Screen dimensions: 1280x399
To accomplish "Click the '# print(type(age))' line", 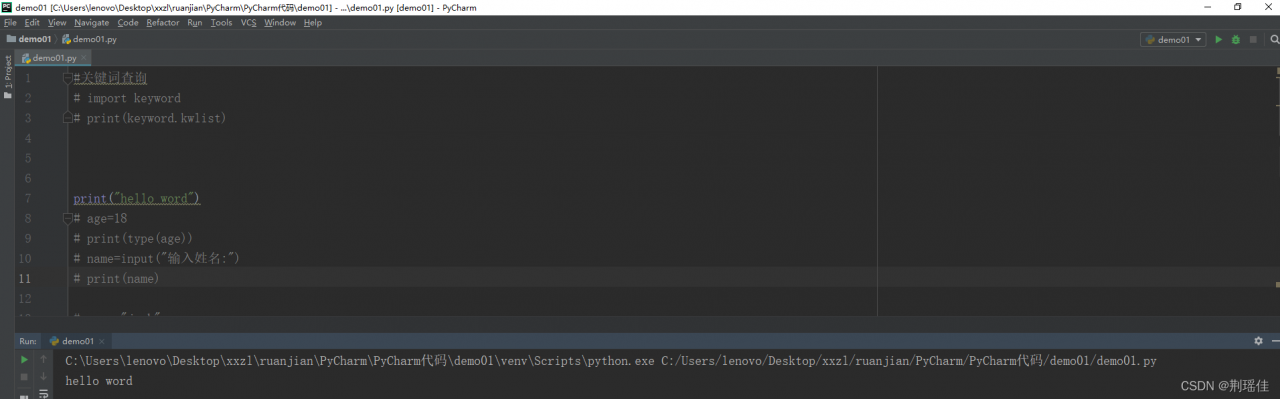I will (133, 238).
